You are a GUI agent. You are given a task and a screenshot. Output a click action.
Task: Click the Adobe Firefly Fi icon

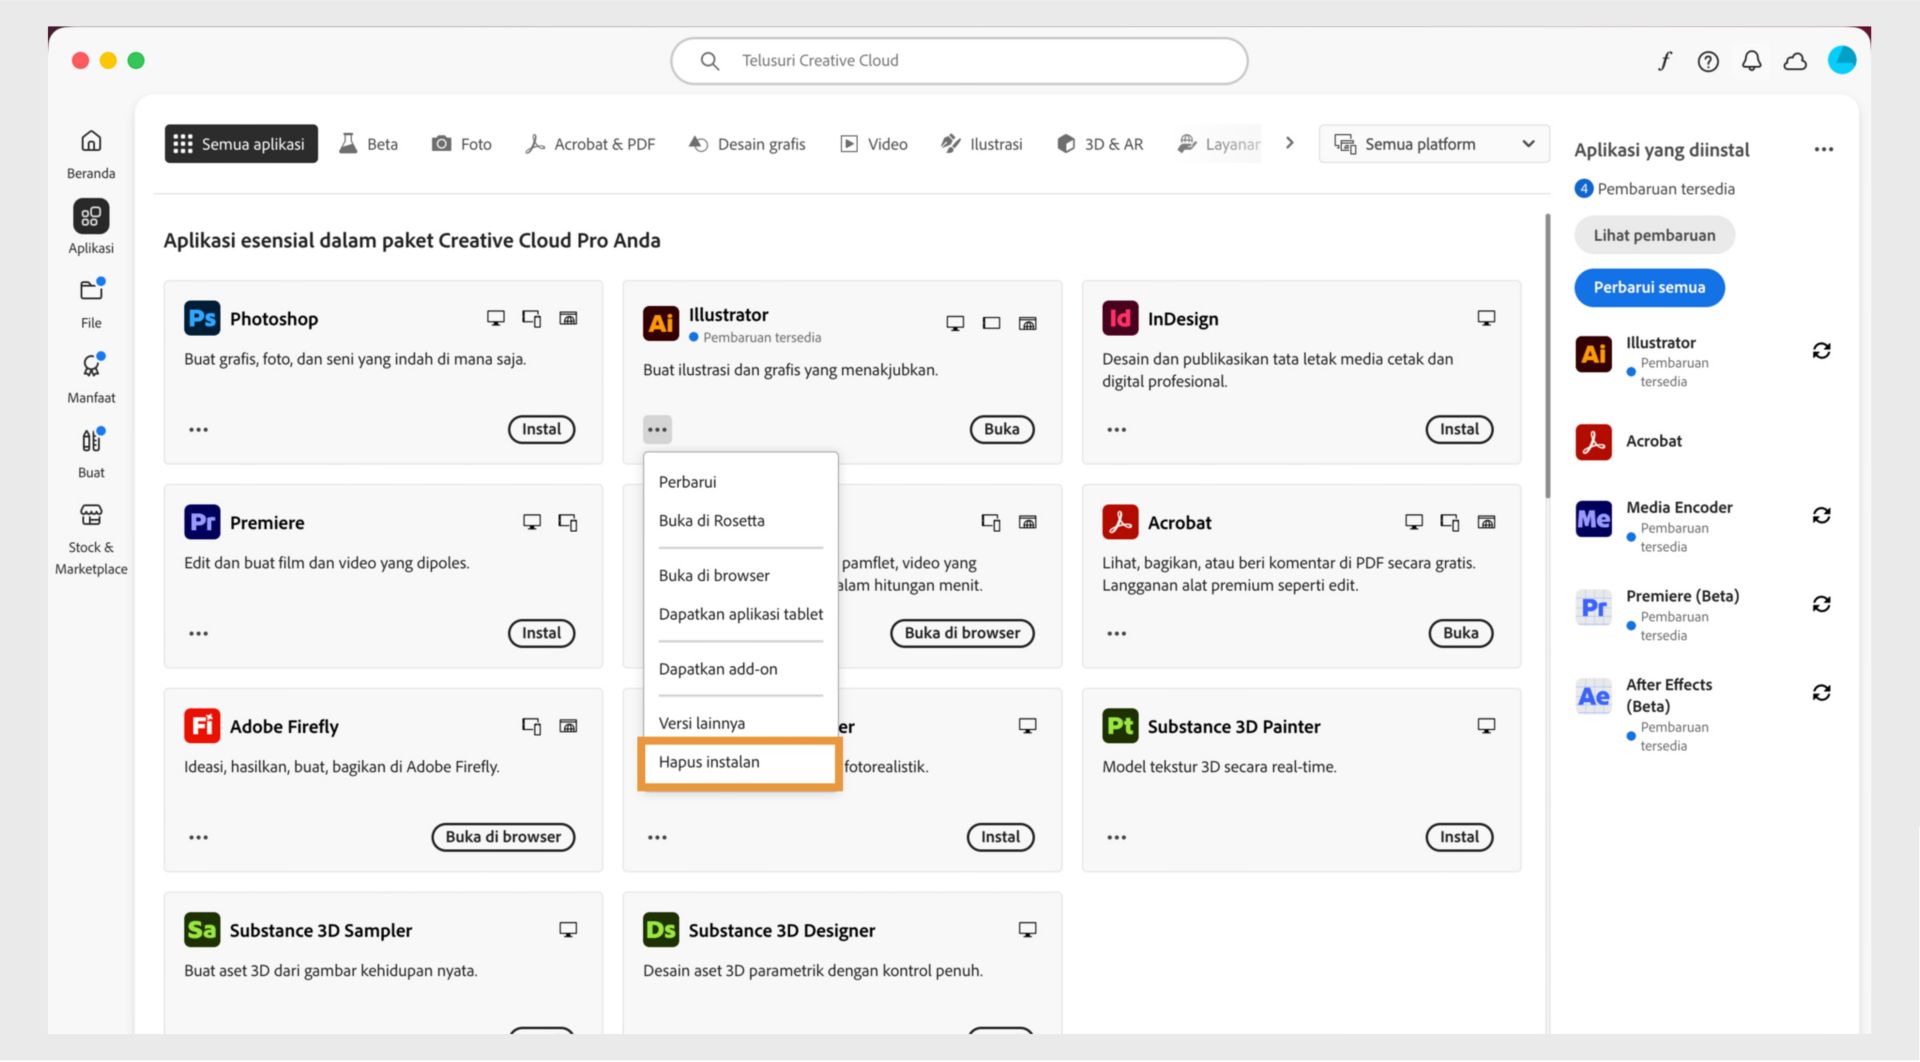tap(202, 726)
